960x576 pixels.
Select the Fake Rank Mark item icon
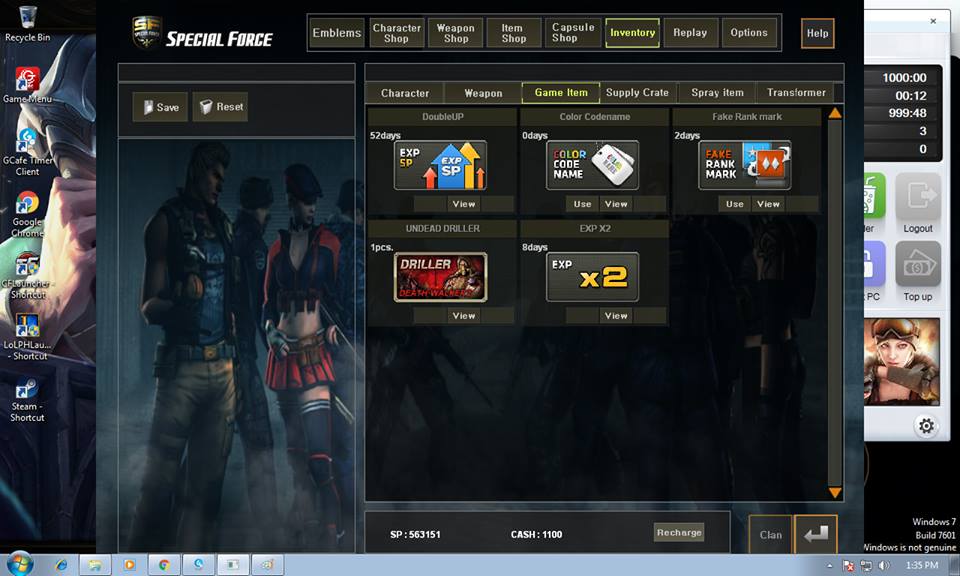coord(744,165)
